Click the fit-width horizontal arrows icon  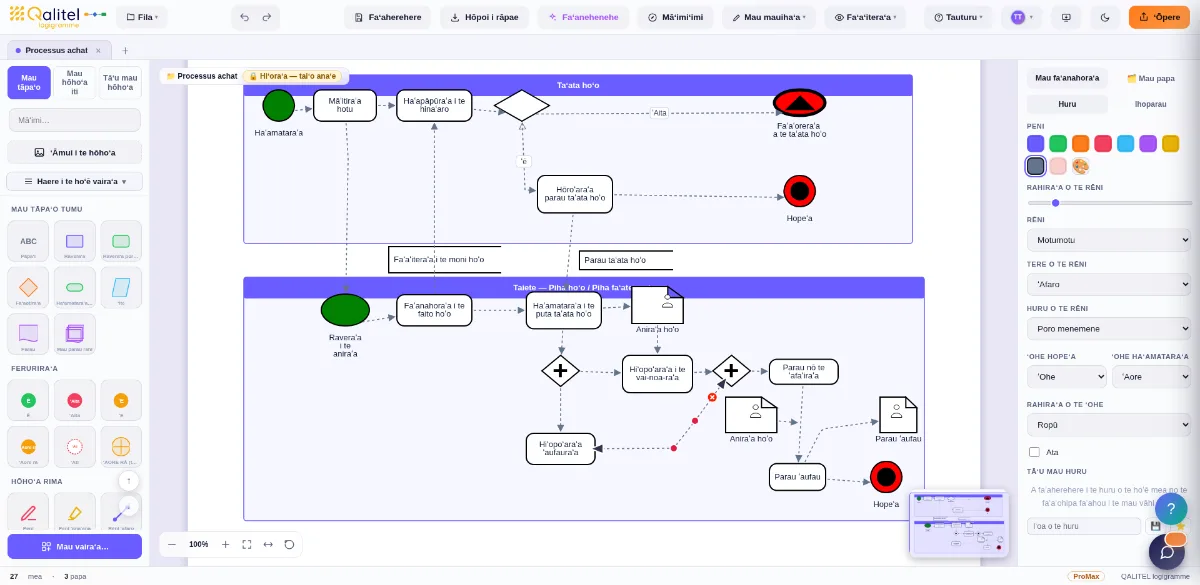268,544
